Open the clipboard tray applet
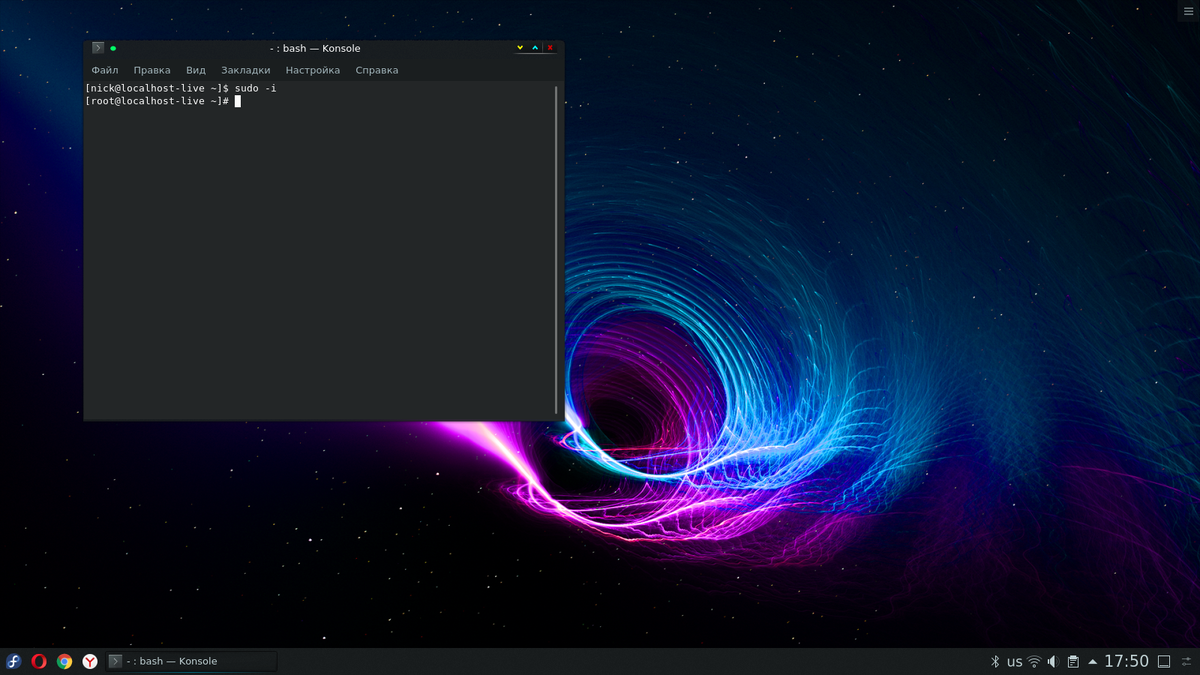This screenshot has height=675, width=1200. [x=1073, y=661]
